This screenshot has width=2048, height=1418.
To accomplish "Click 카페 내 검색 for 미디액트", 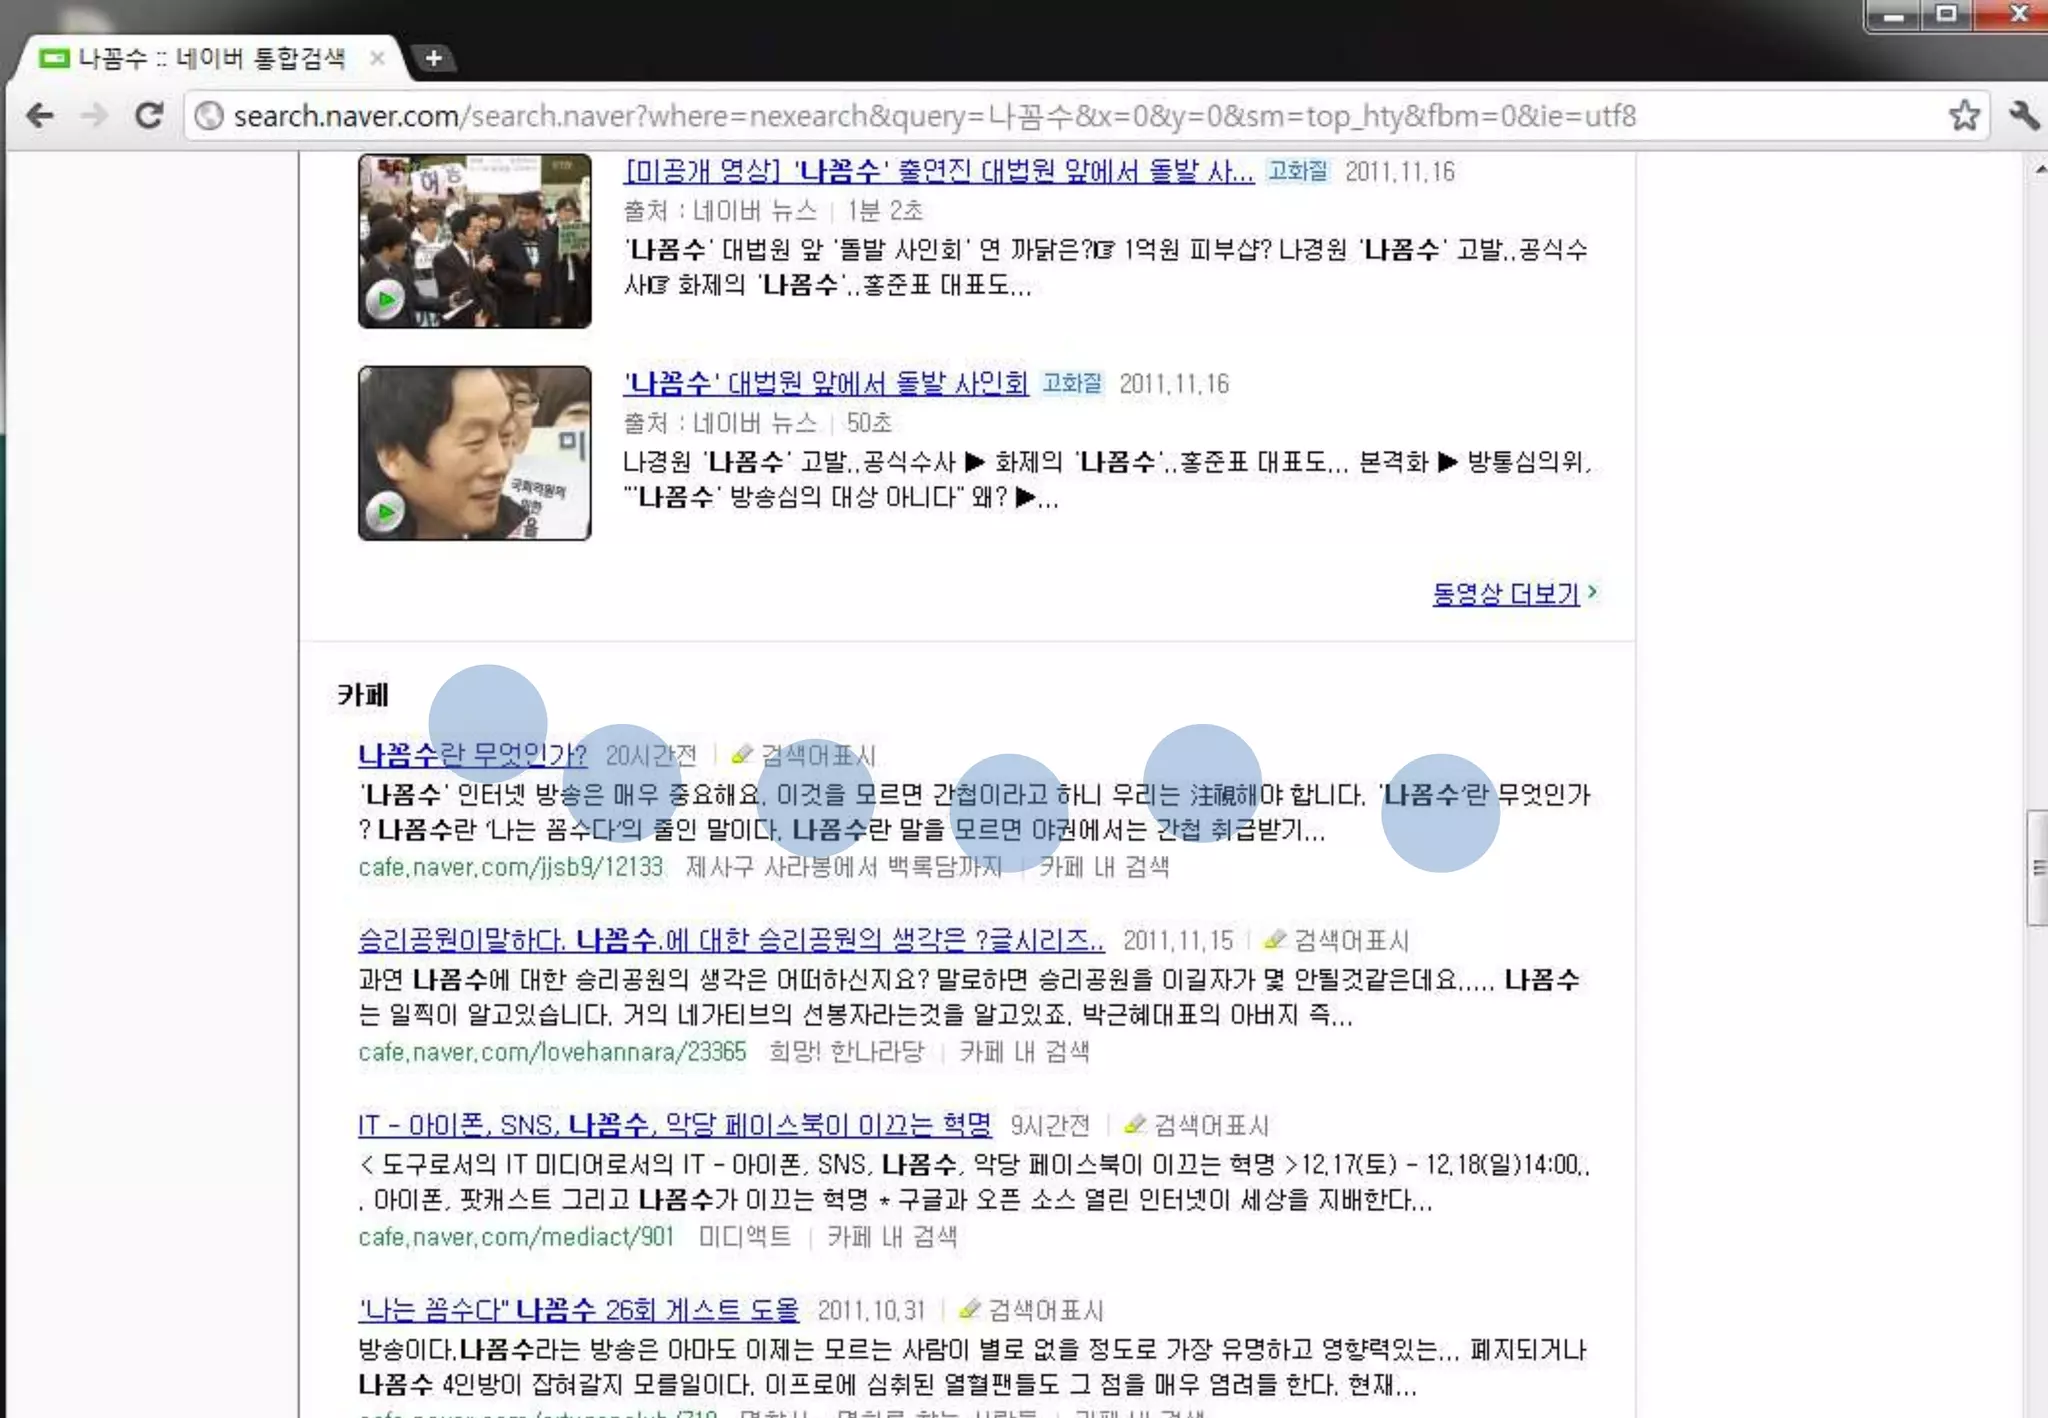I will click(x=891, y=1237).
